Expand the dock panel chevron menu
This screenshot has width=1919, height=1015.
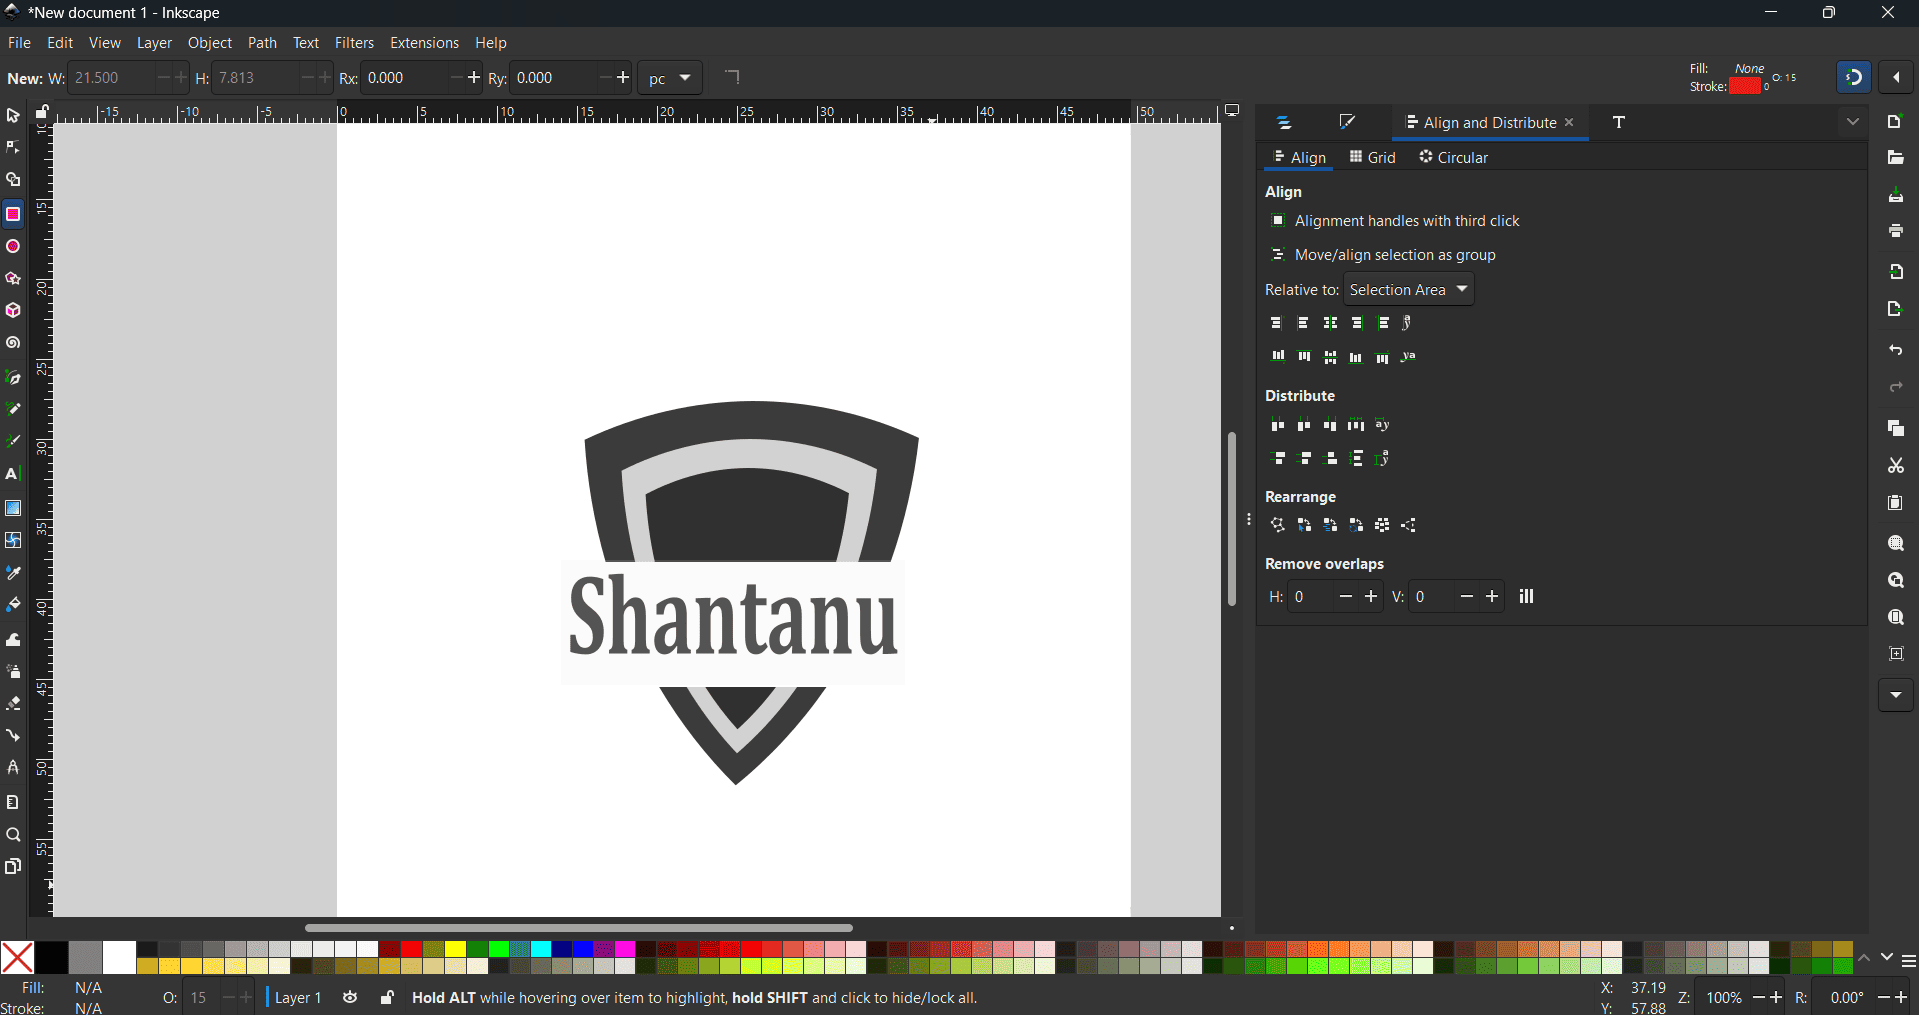(1853, 122)
